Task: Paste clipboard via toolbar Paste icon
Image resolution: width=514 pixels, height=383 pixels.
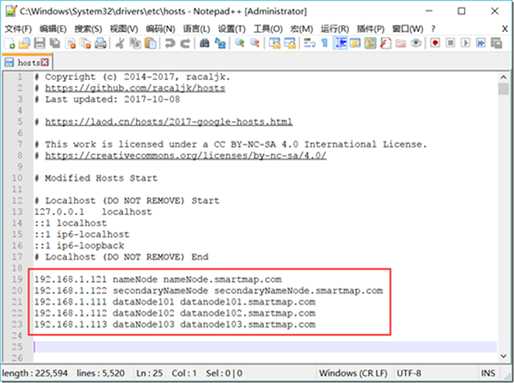Action: click(151, 43)
